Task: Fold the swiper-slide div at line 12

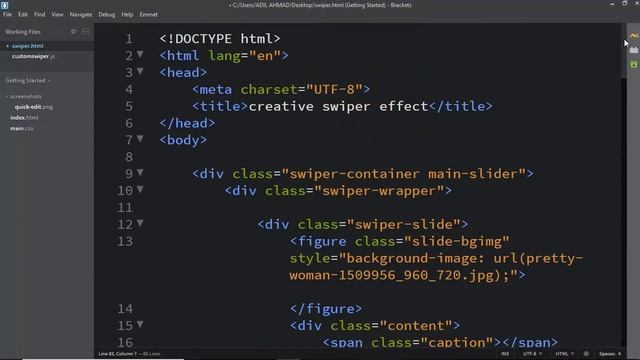Action: coord(140,223)
